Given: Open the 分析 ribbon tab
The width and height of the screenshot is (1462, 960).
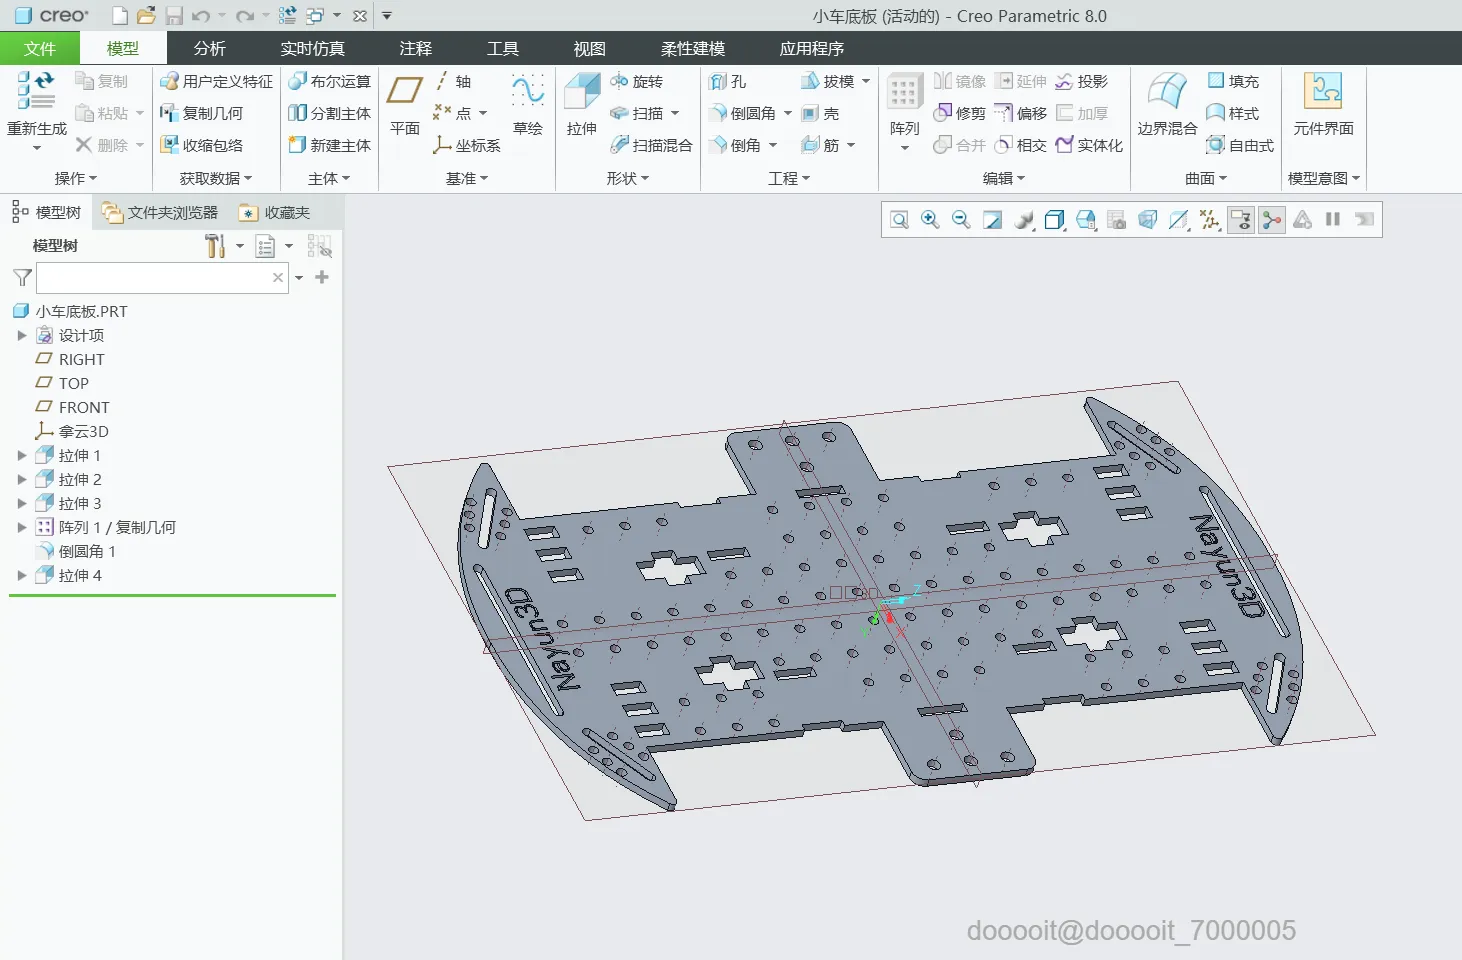Looking at the screenshot, I should [x=209, y=48].
